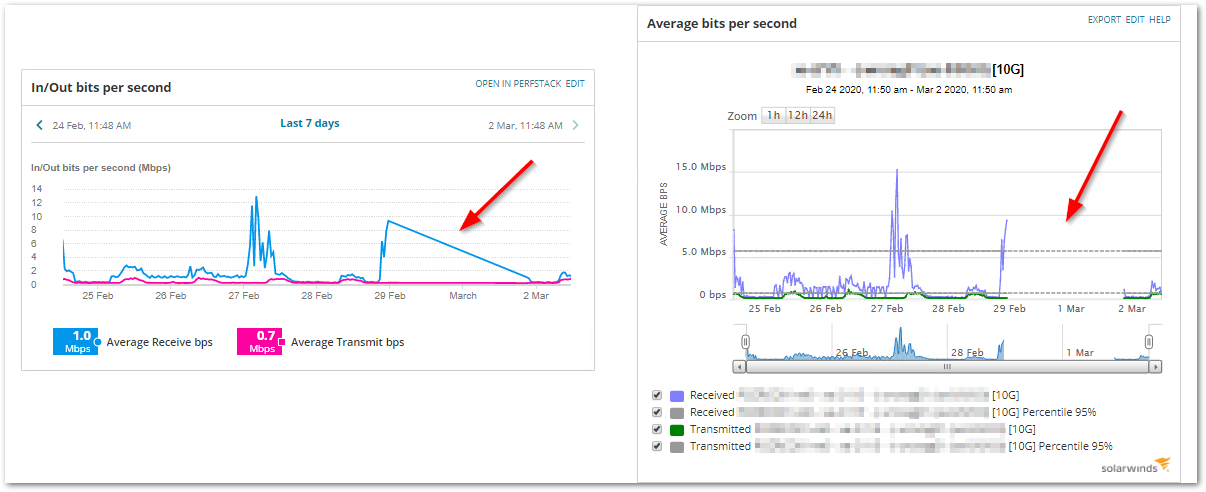
Task: Click the purple Received legend swatch
Action: coord(677,396)
